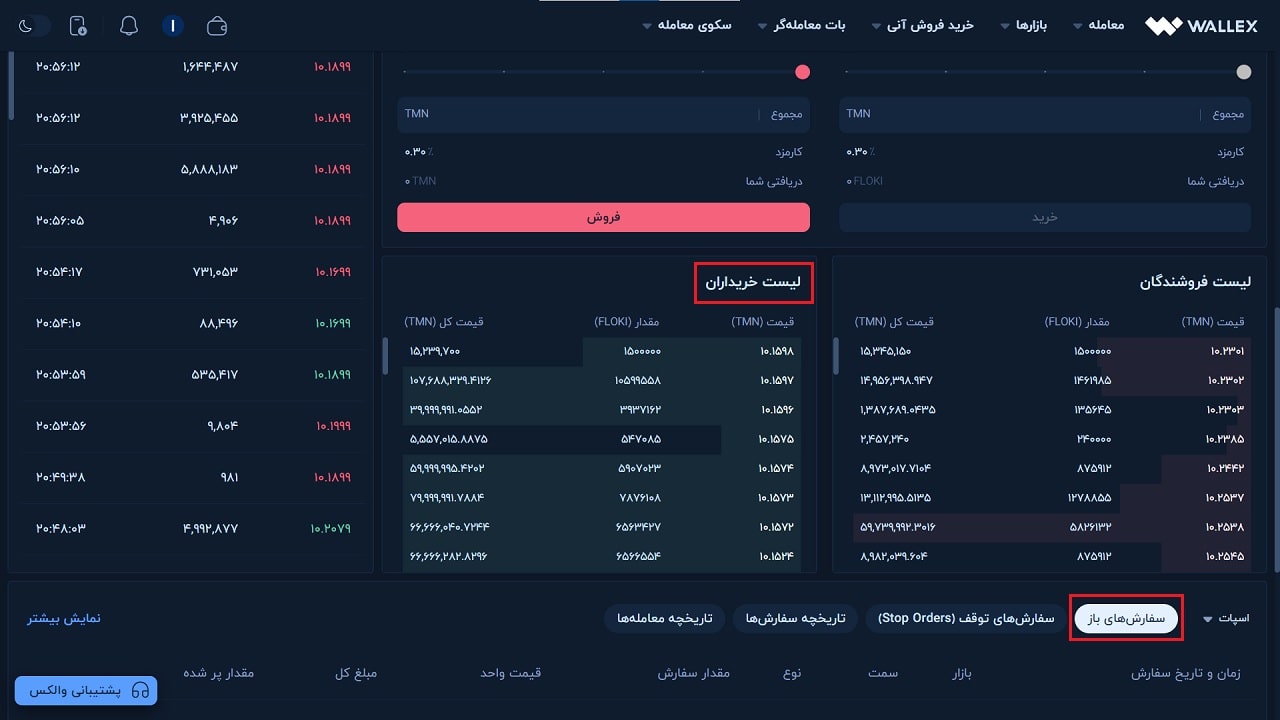Expand the معامله menu

1098,25
